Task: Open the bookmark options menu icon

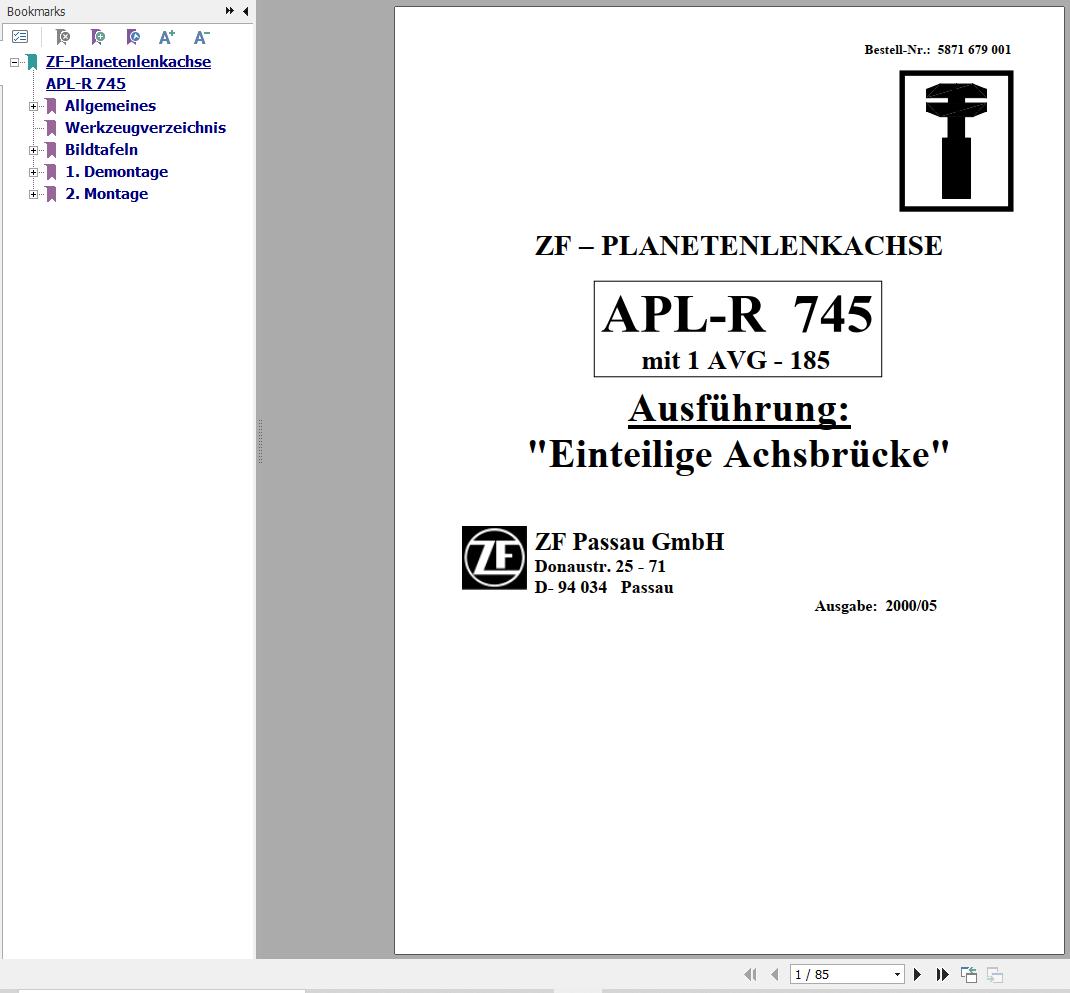Action: pyautogui.click(x=20, y=36)
